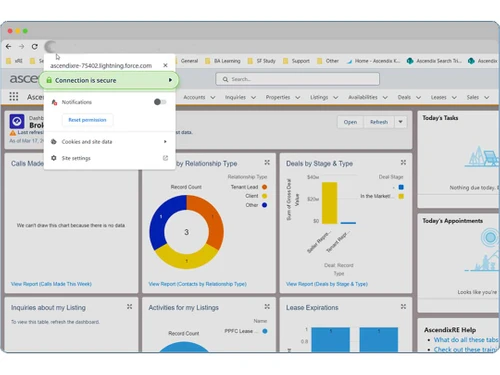Click in the Search field
The width and height of the screenshot is (500, 375).
point(297,79)
